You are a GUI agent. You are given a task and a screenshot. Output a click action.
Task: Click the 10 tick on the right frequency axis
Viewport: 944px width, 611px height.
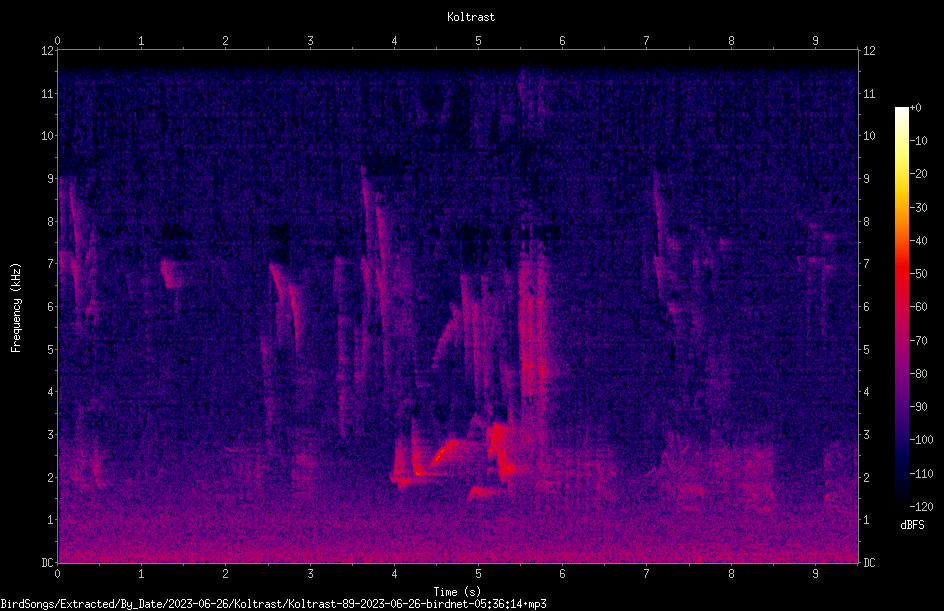(x=869, y=136)
